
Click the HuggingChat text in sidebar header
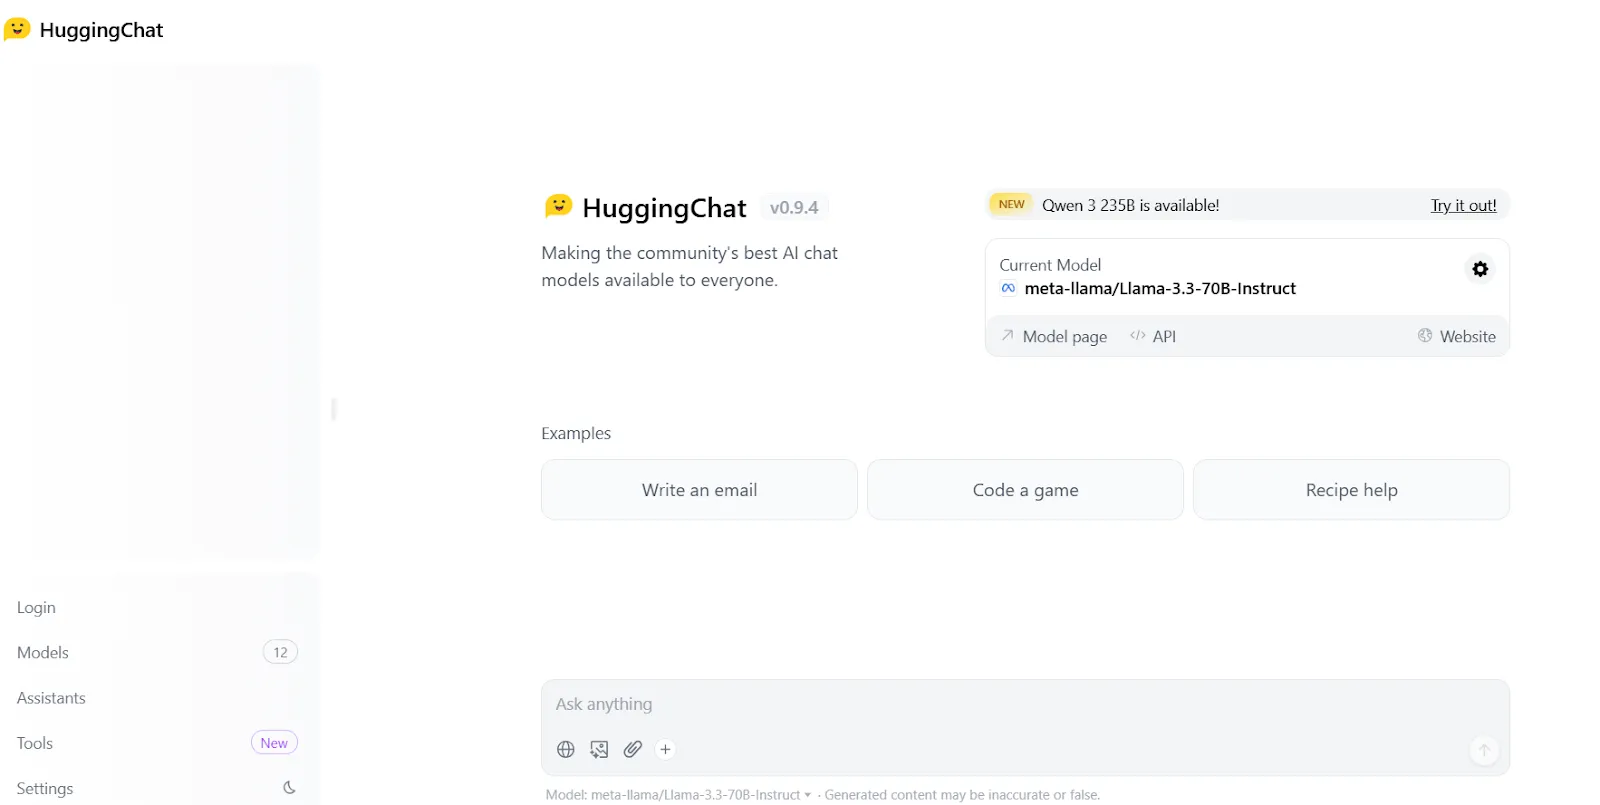tap(101, 30)
